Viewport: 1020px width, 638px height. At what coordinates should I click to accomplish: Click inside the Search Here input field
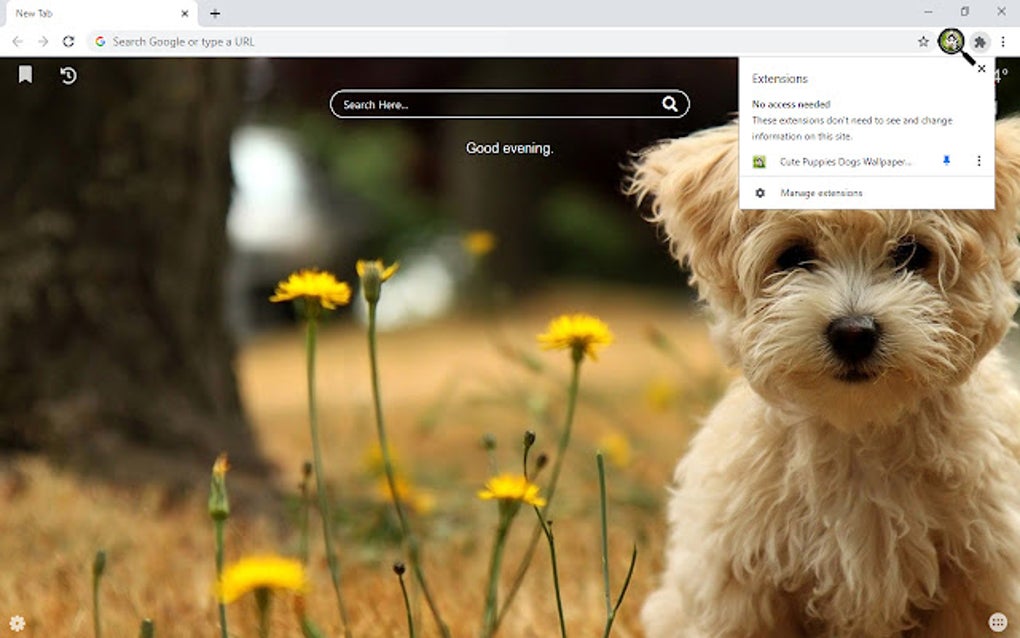(470, 103)
